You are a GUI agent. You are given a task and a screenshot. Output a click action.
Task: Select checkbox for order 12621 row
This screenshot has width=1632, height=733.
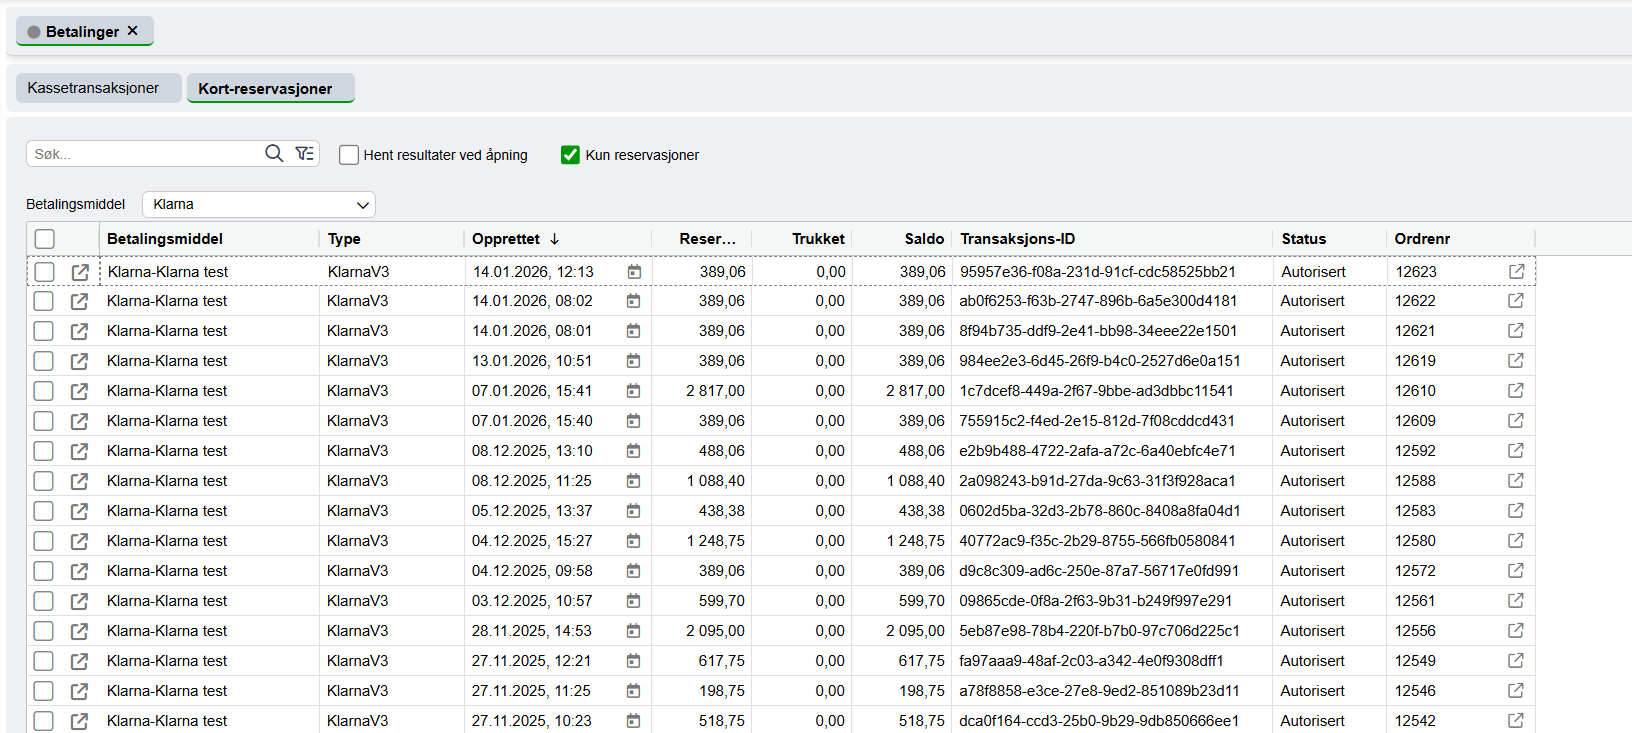(44, 331)
